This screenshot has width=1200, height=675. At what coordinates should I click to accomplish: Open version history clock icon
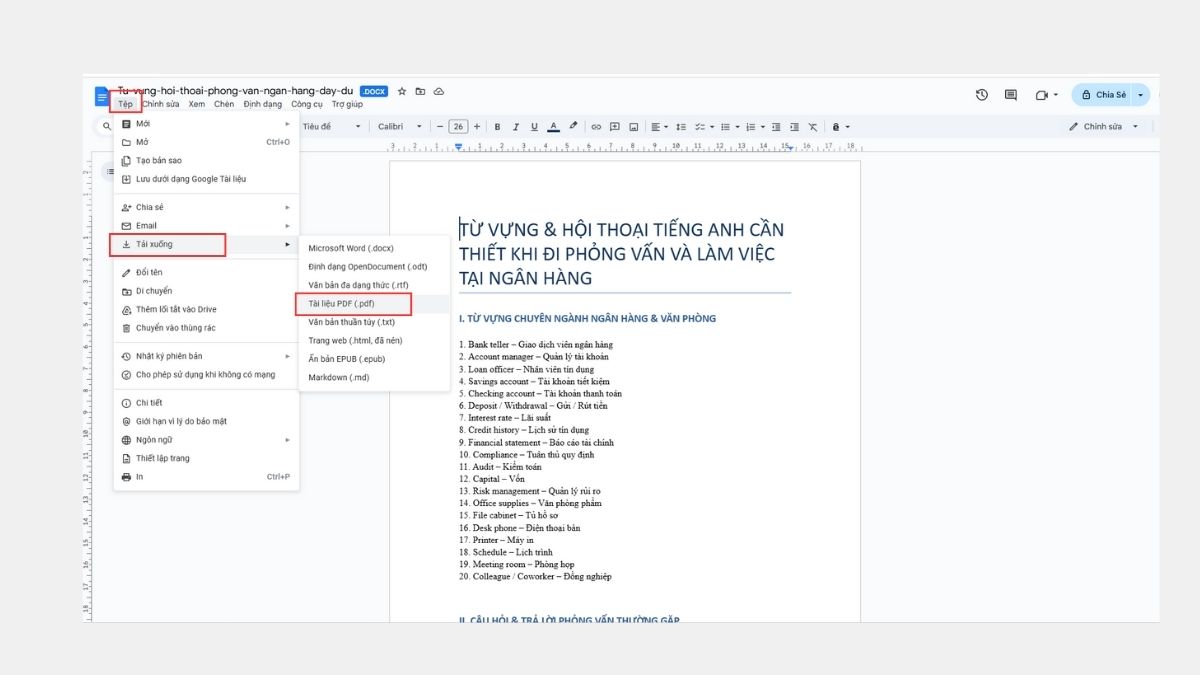point(982,95)
